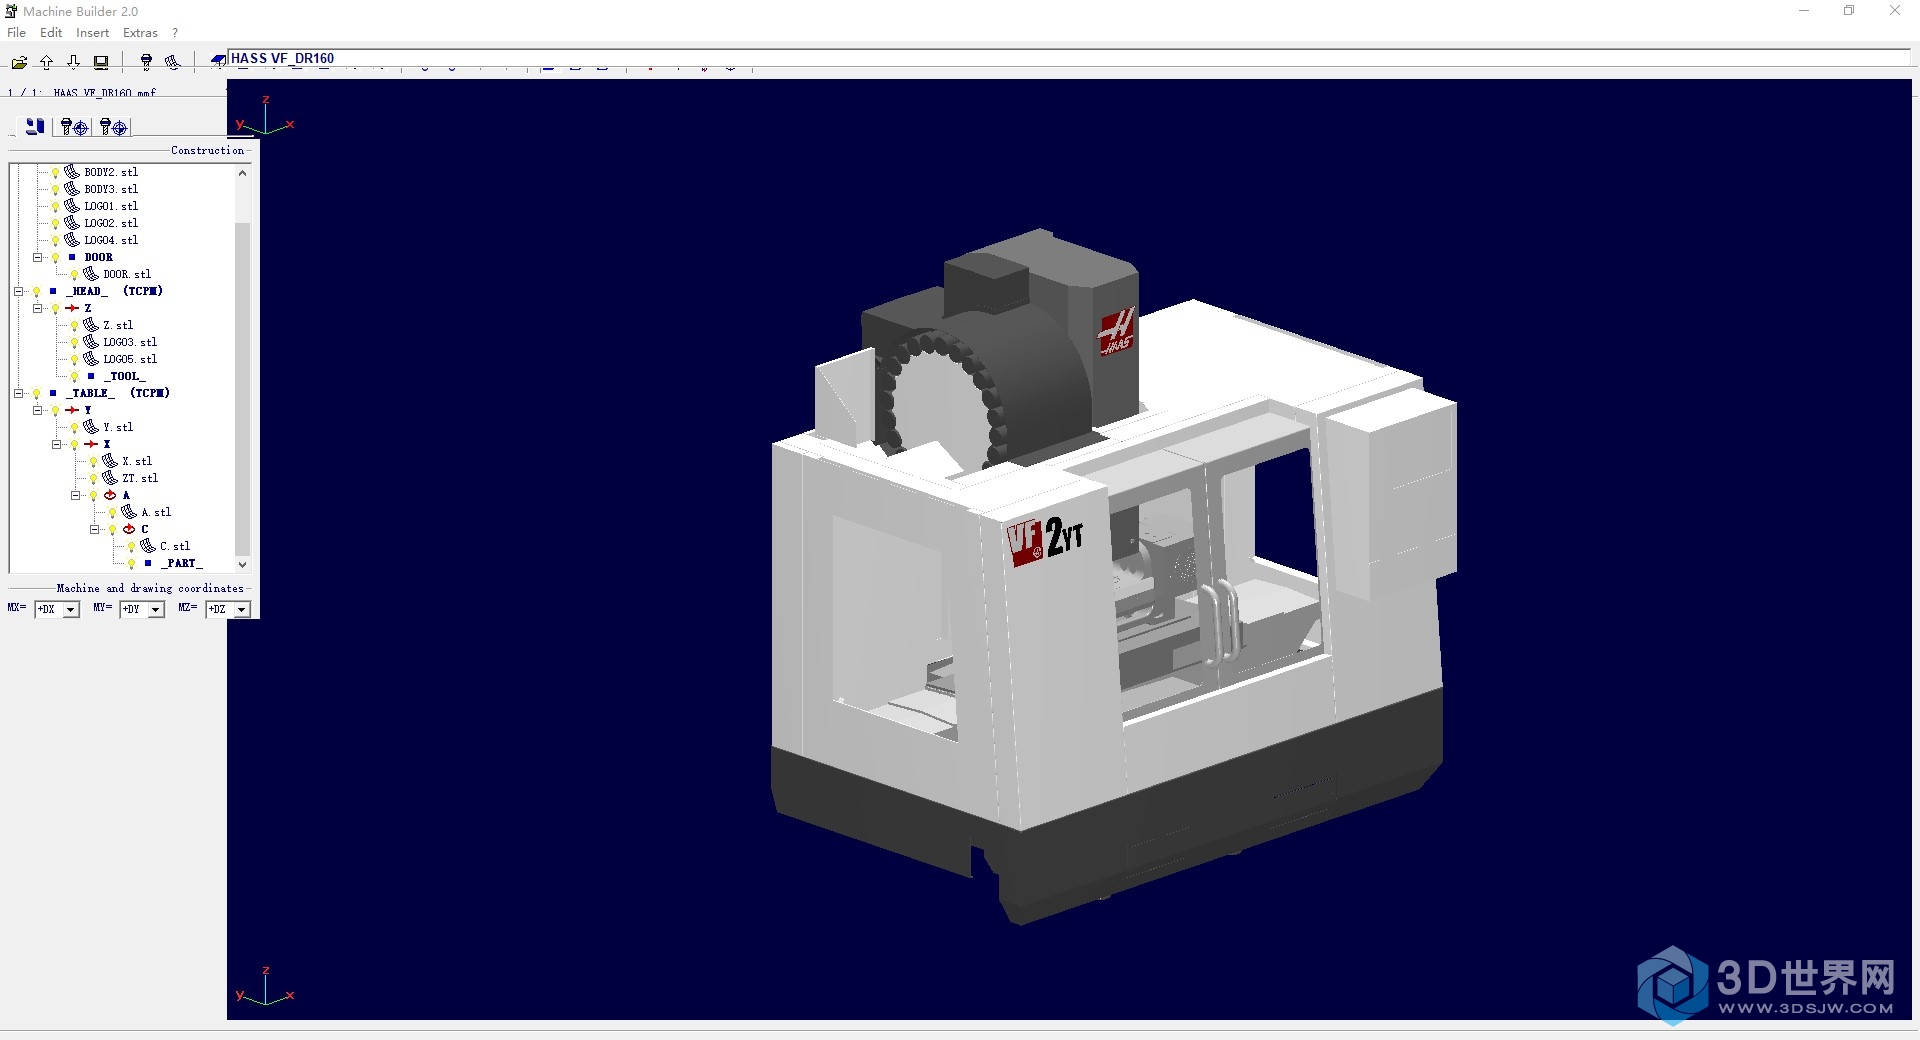1920x1040 pixels.
Task: Select the _TABLE_ (TCPM) tree label
Action: pyautogui.click(x=118, y=393)
